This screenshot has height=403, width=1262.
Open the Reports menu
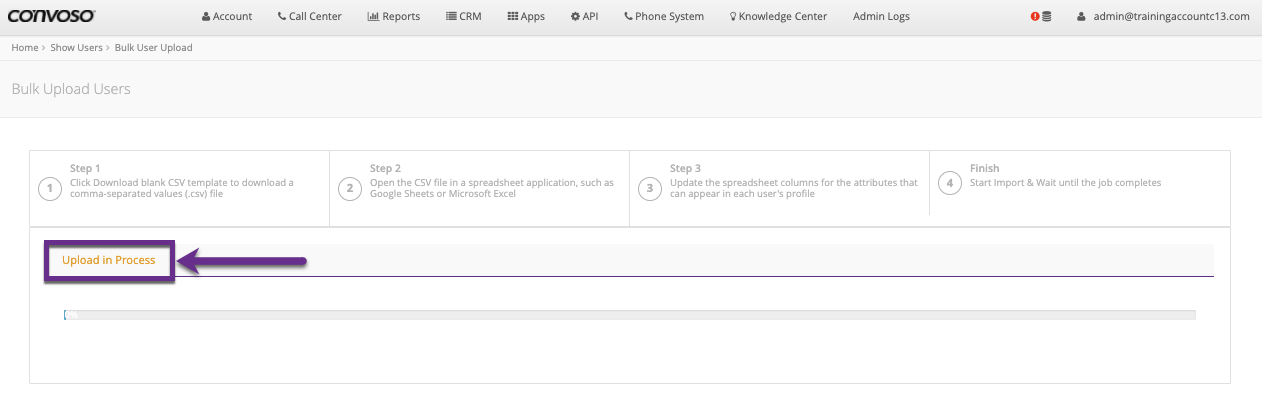[x=393, y=17]
